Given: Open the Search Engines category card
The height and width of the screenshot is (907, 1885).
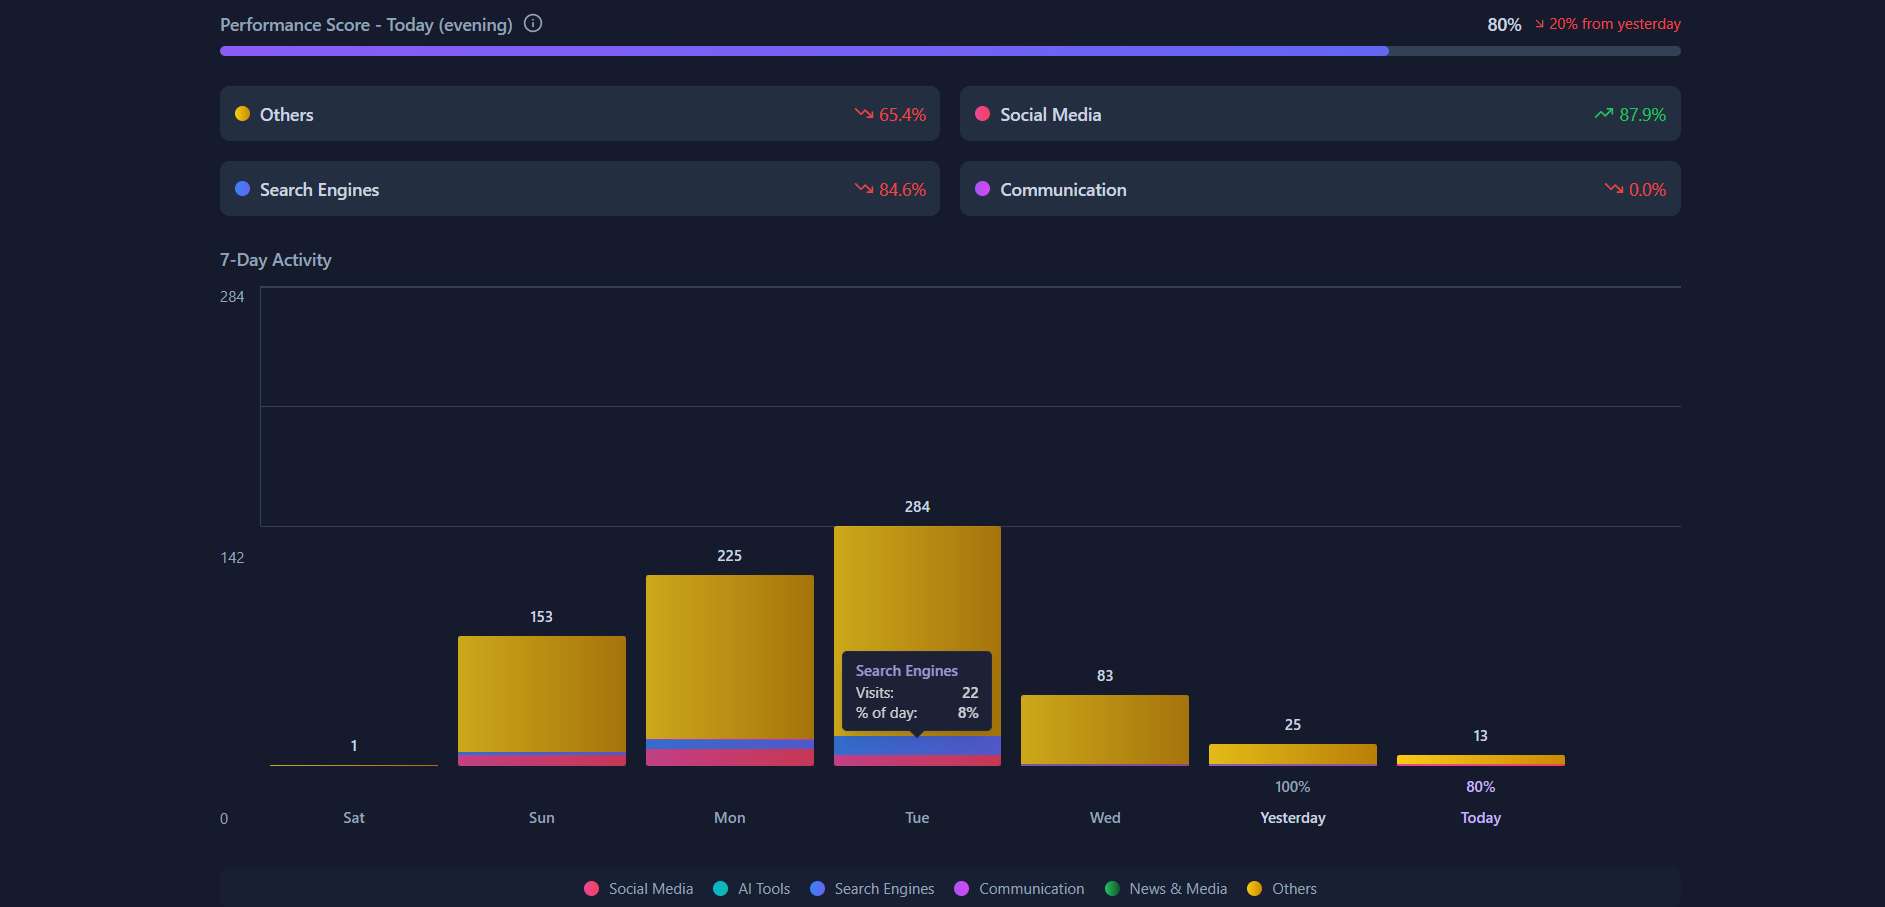Looking at the screenshot, I should 579,189.
